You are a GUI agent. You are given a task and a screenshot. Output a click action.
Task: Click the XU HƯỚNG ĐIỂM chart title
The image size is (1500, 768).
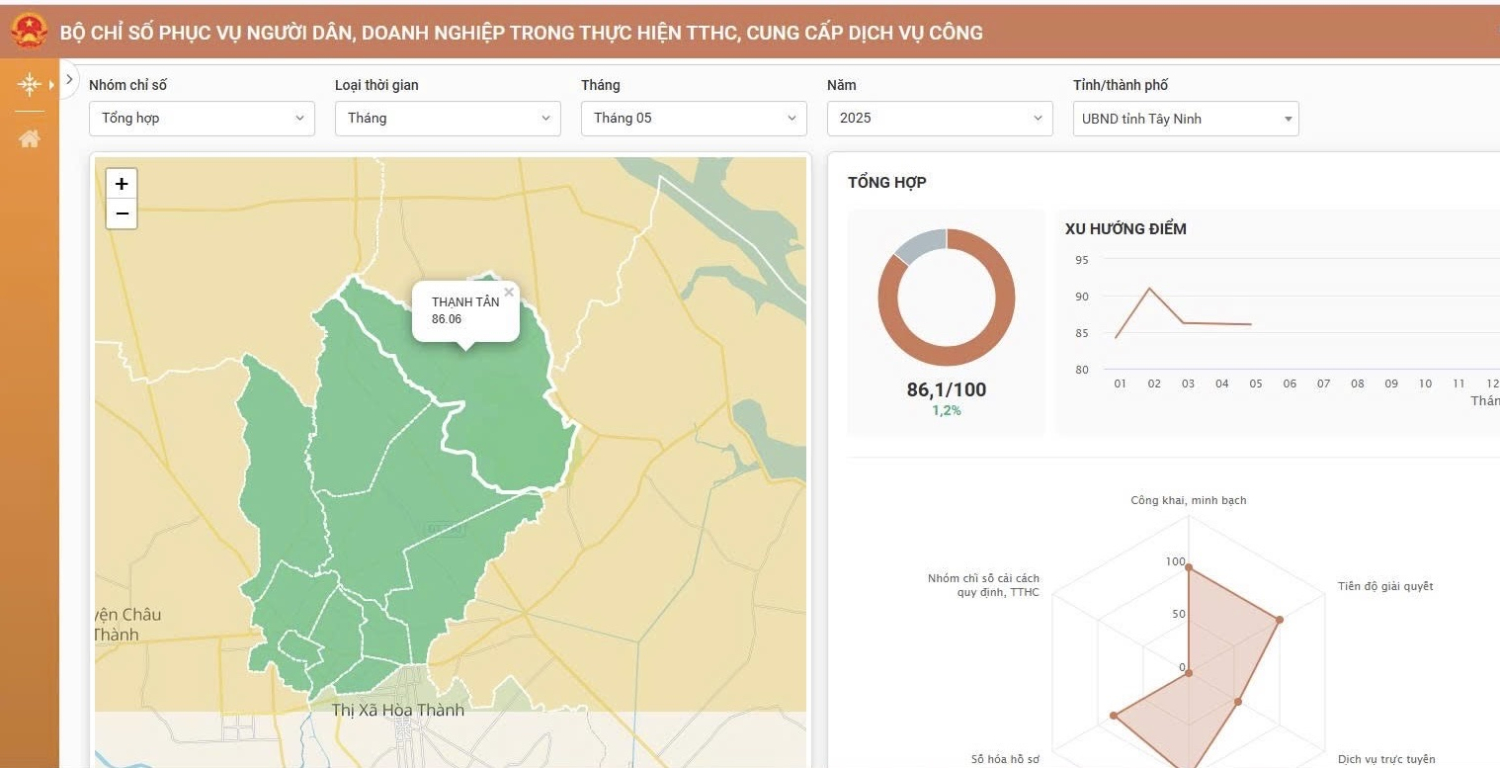coord(1126,229)
